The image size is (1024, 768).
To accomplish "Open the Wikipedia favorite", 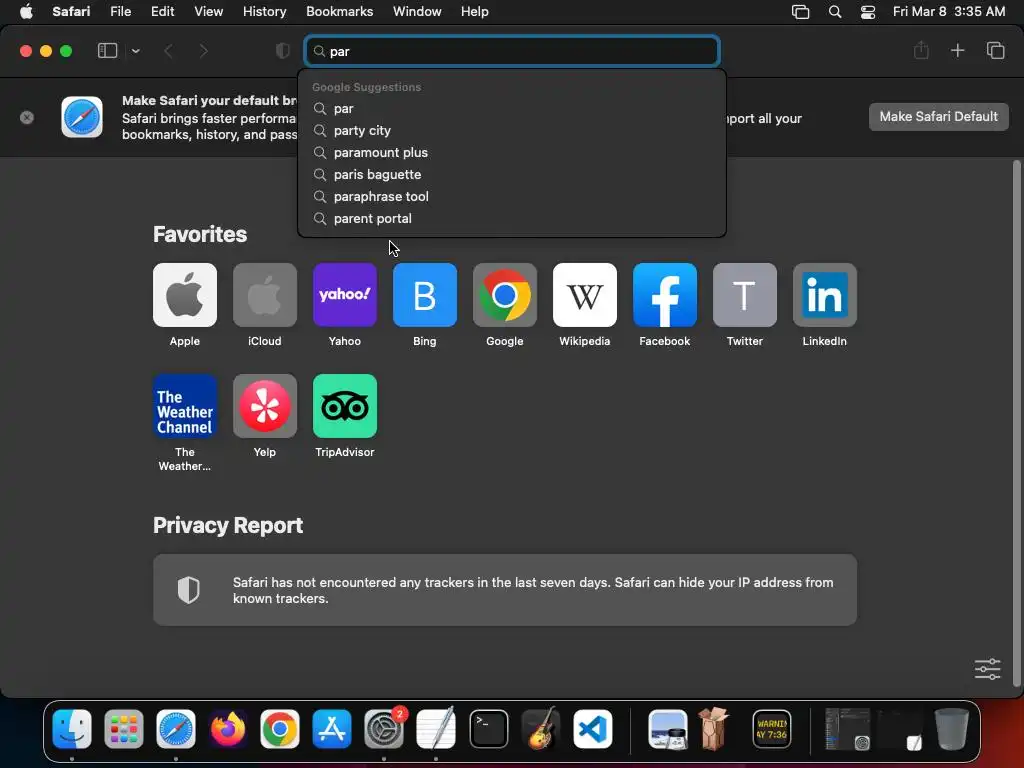I will pos(584,295).
